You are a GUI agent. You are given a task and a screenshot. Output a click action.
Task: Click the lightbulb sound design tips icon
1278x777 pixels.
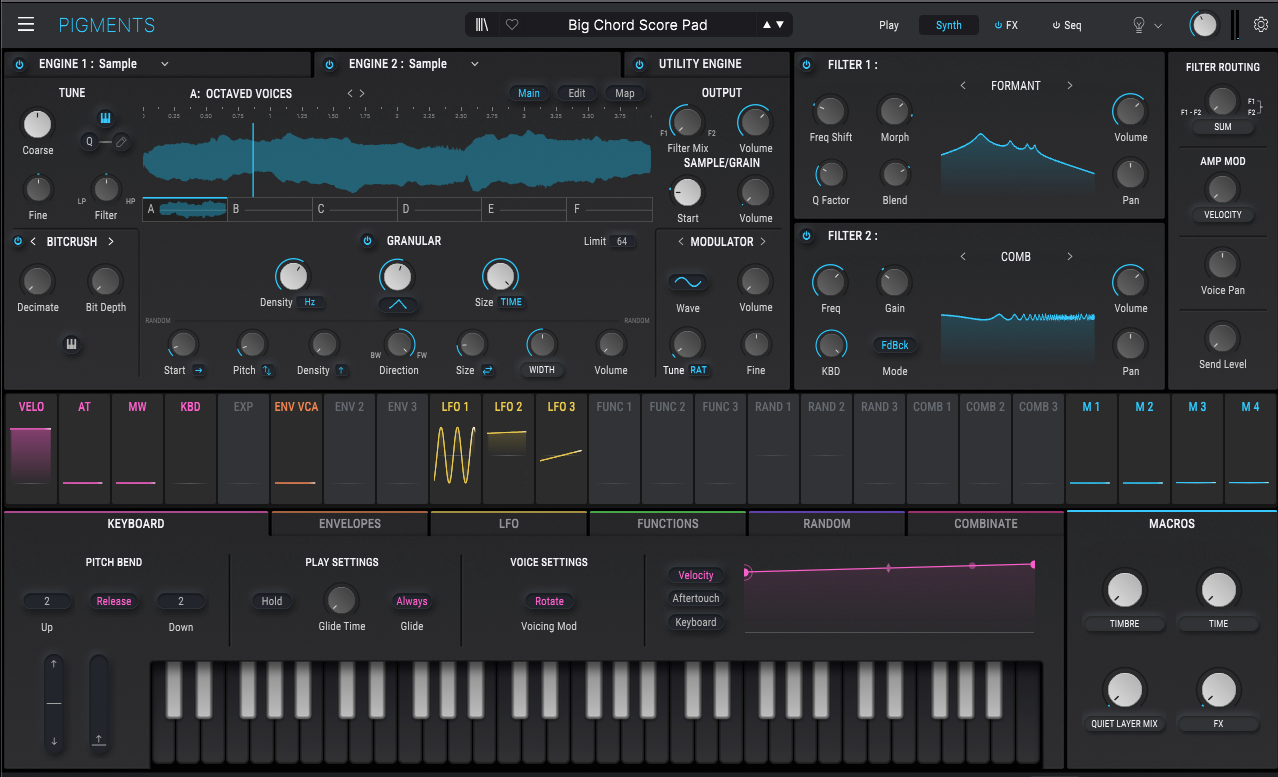click(x=1138, y=25)
